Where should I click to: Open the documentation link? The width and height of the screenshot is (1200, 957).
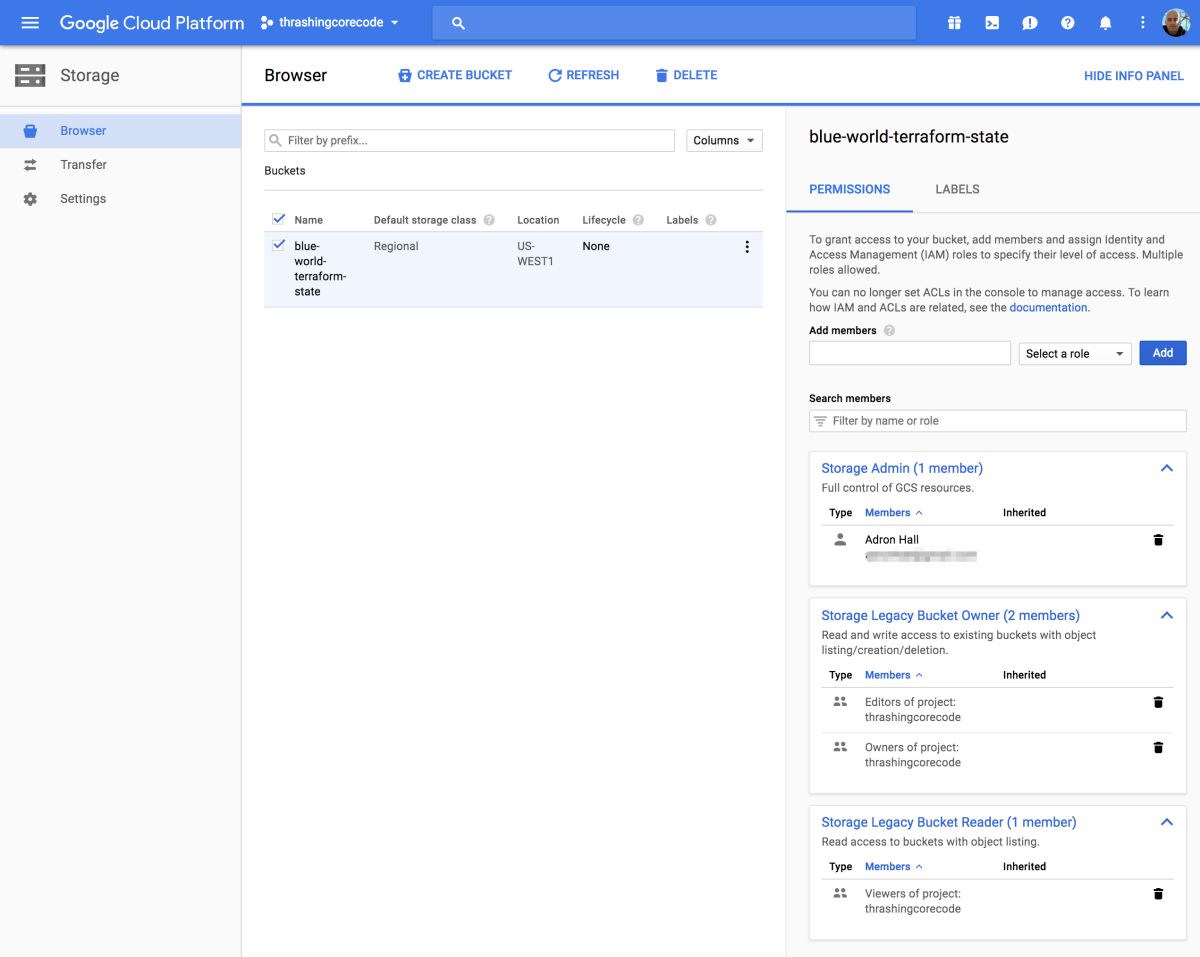(1048, 308)
